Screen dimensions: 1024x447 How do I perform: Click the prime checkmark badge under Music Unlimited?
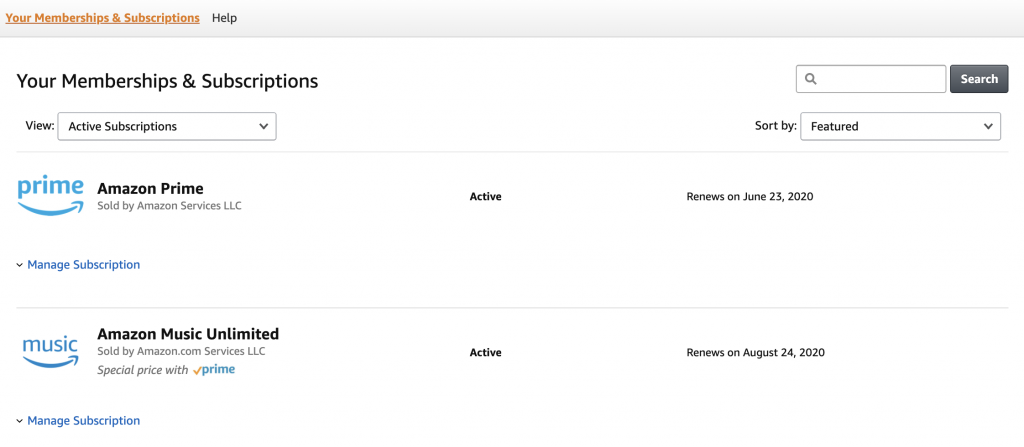click(x=214, y=370)
